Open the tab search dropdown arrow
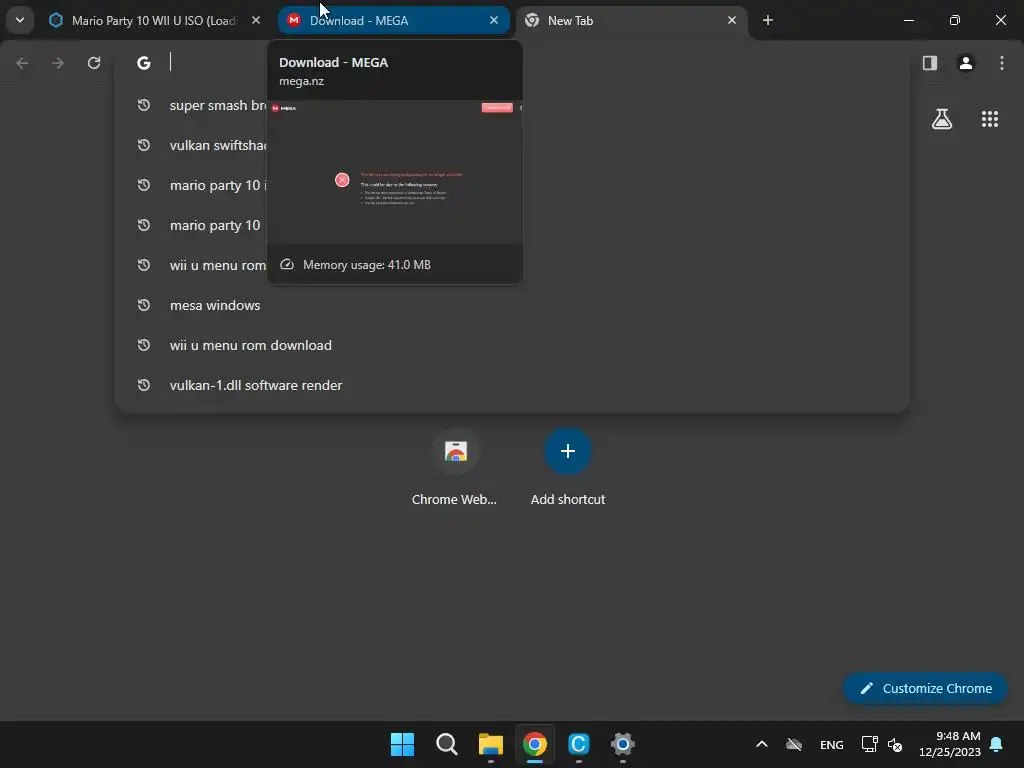This screenshot has height=768, width=1024. tap(20, 20)
